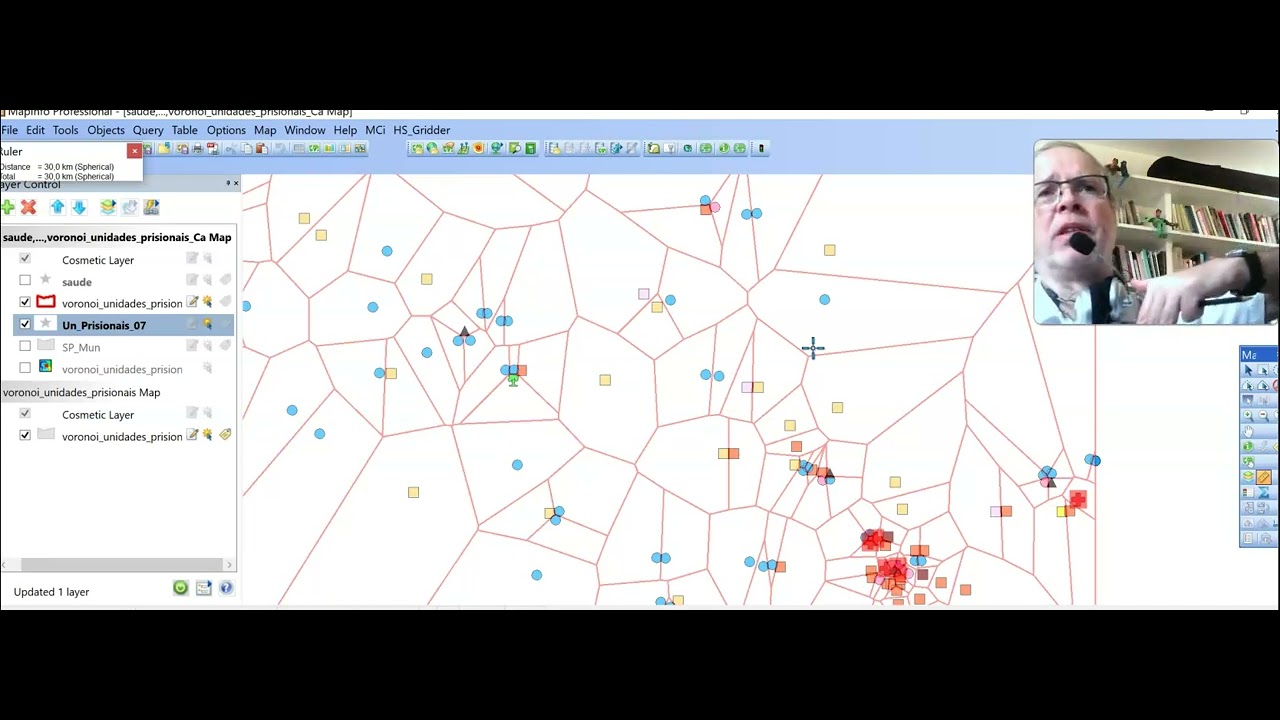Open the Objects menu

click(106, 130)
